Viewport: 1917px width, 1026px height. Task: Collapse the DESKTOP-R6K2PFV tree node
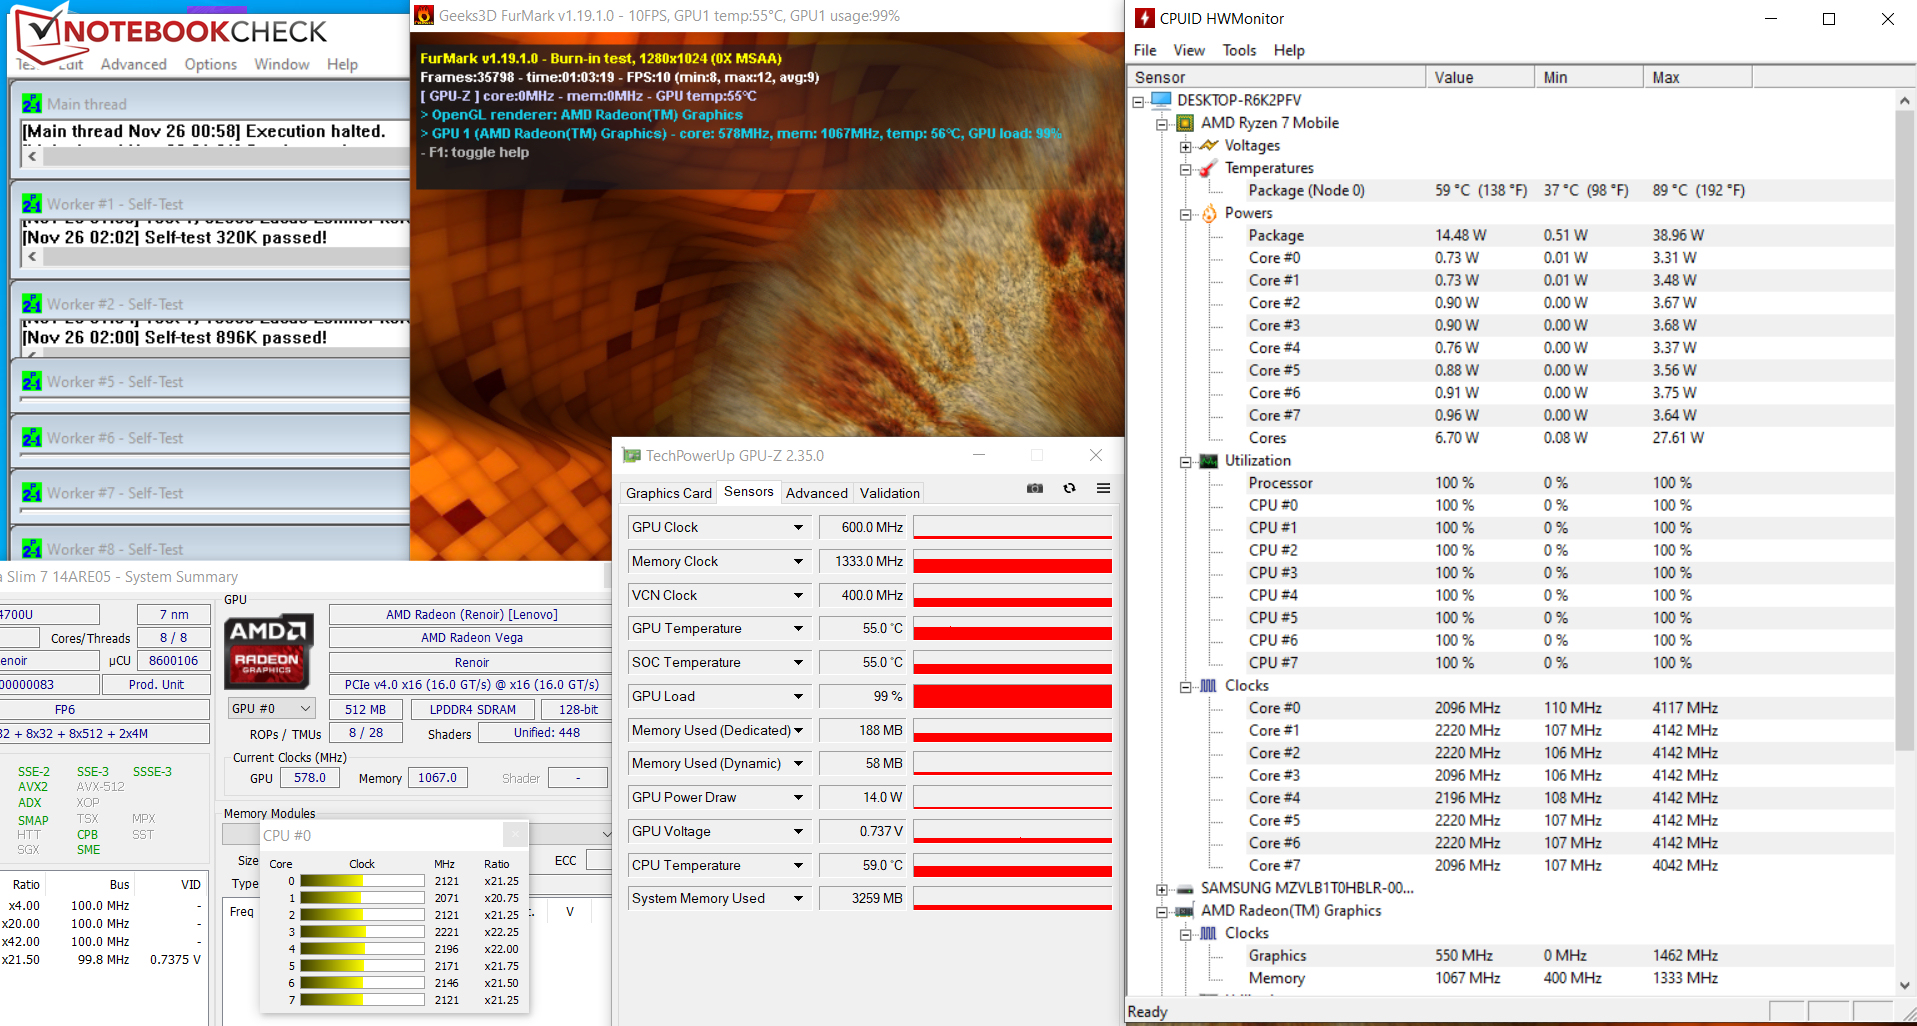click(x=1138, y=101)
